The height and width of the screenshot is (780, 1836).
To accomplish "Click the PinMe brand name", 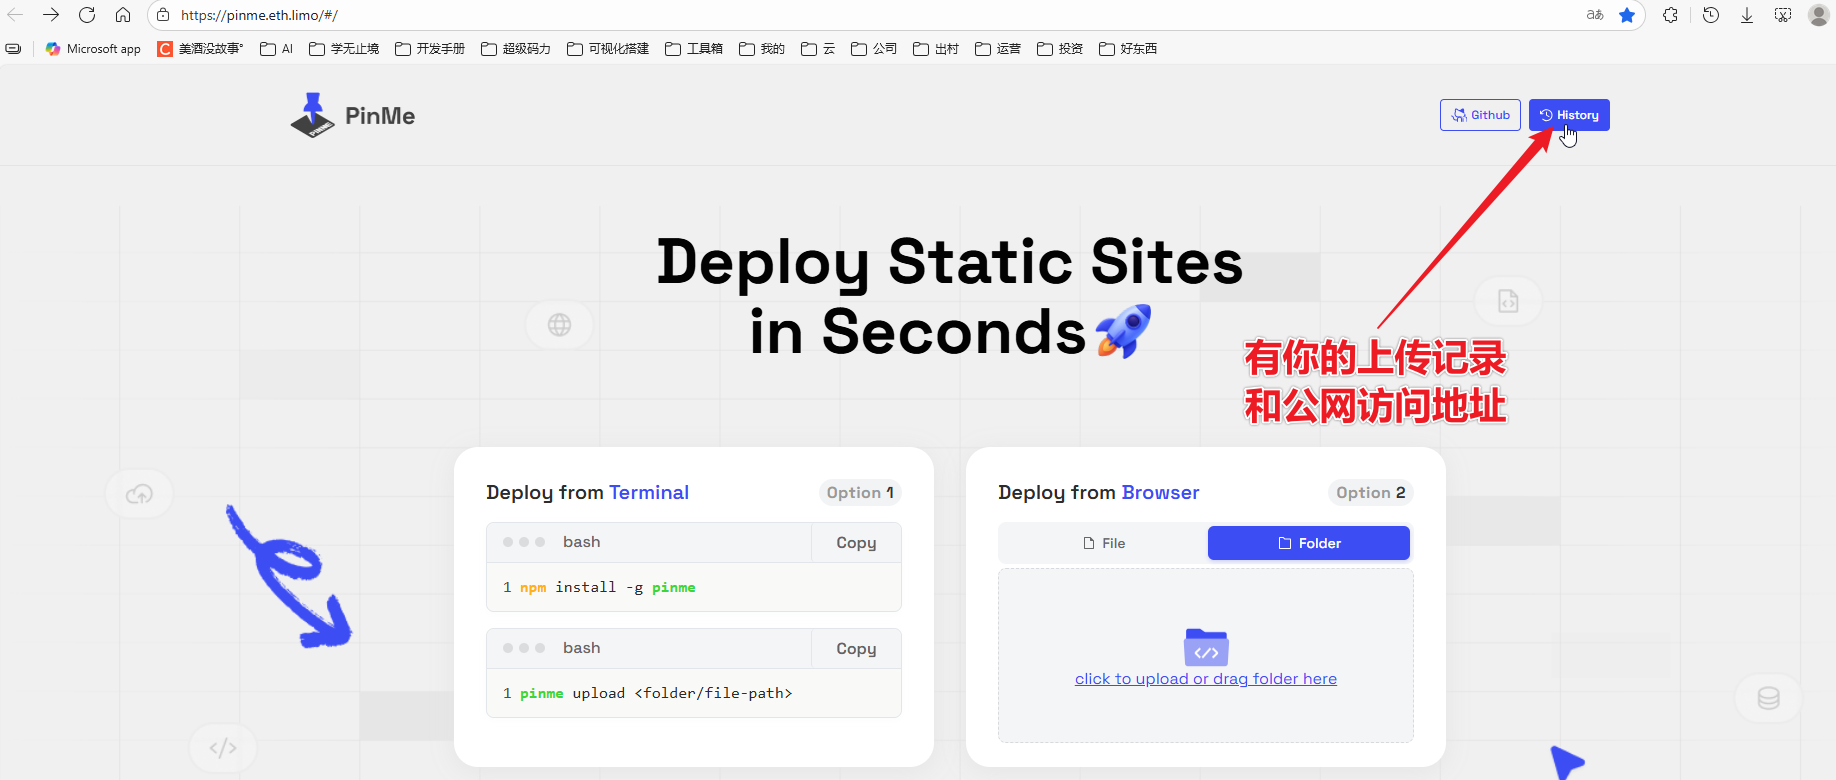I will coord(380,116).
